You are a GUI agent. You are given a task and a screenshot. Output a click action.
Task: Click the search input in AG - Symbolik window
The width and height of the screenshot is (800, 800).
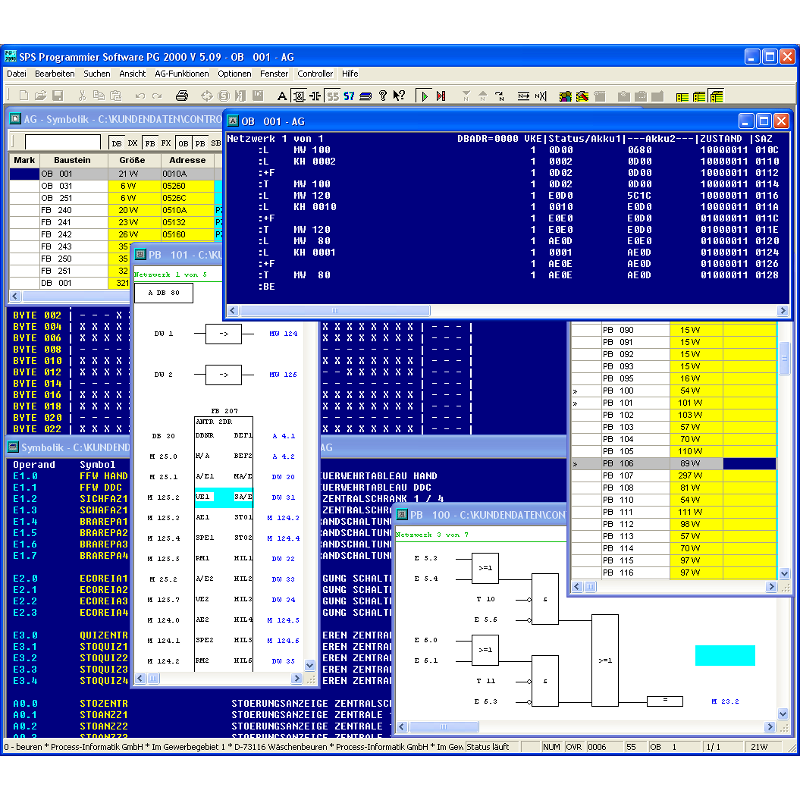[x=63, y=142]
